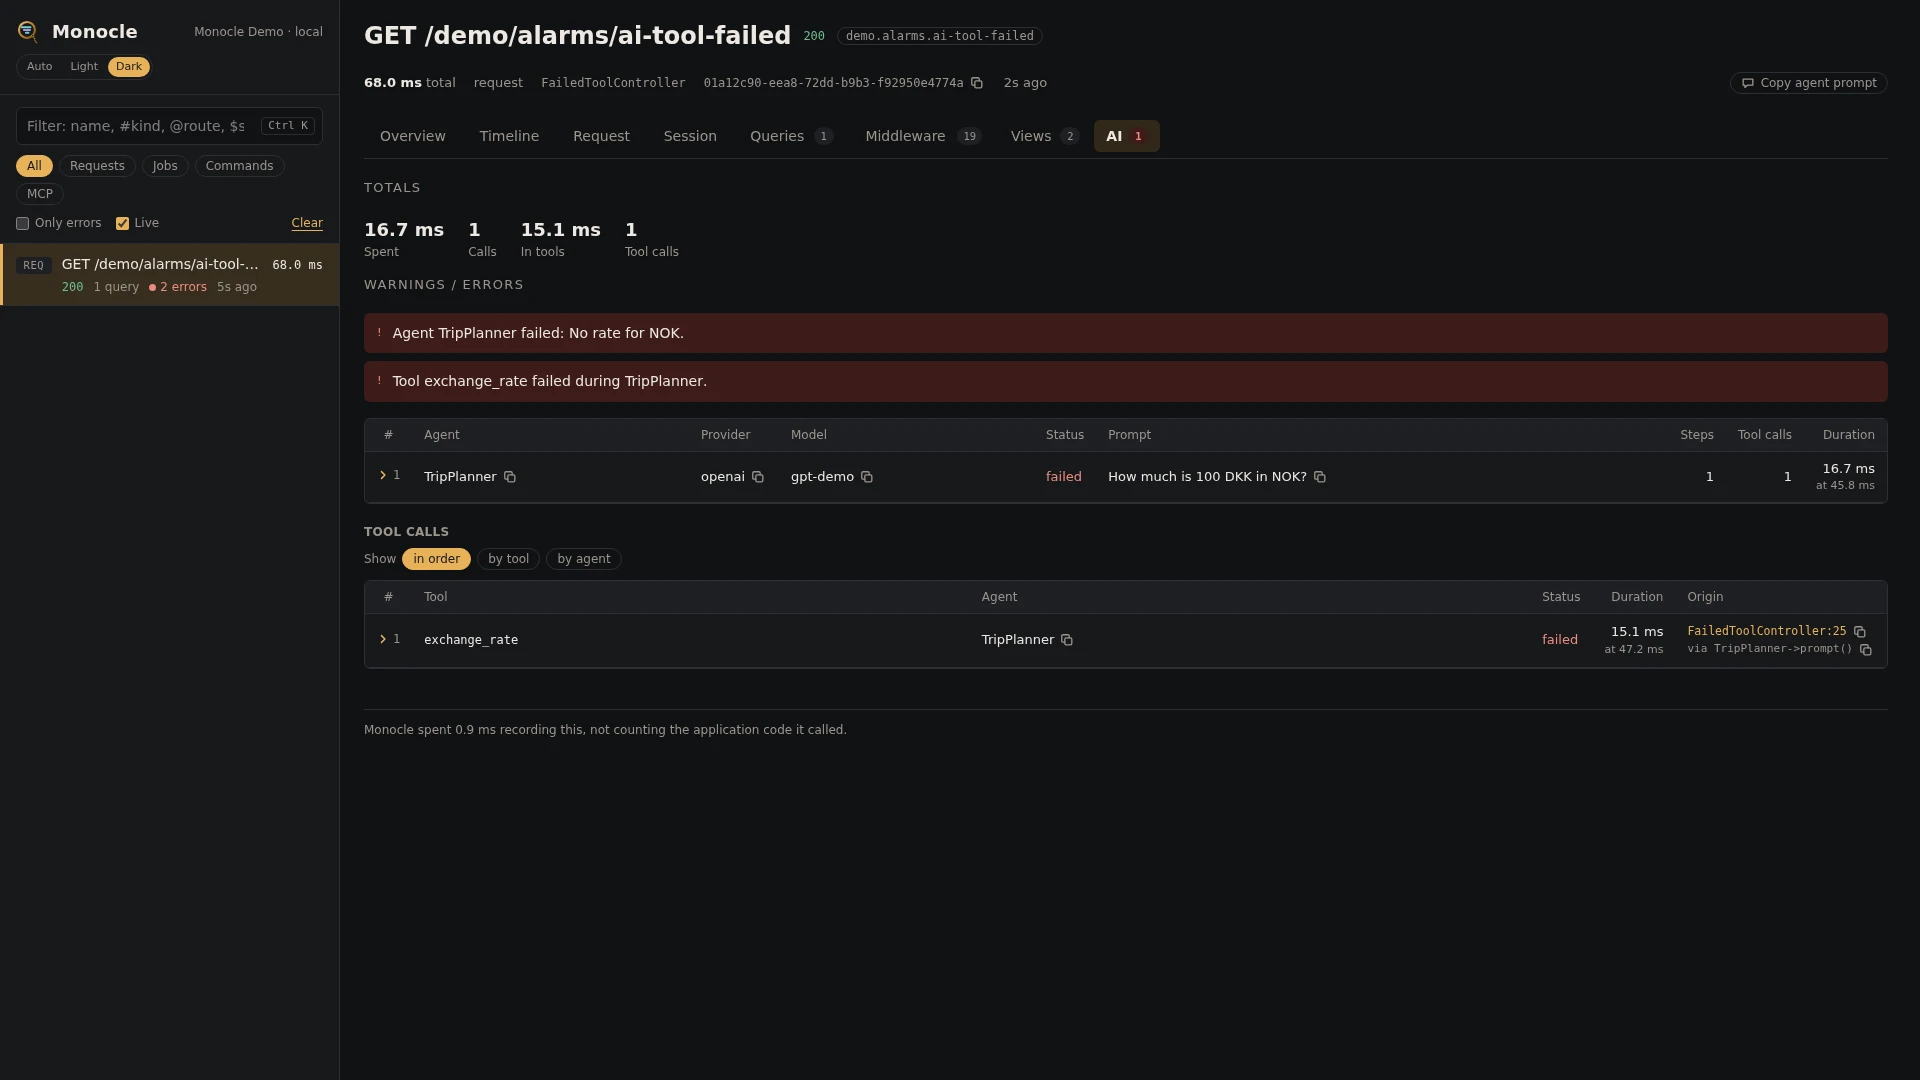Screen dimensions: 1920x1080
Task: Switch theme to Light
Action: point(84,67)
